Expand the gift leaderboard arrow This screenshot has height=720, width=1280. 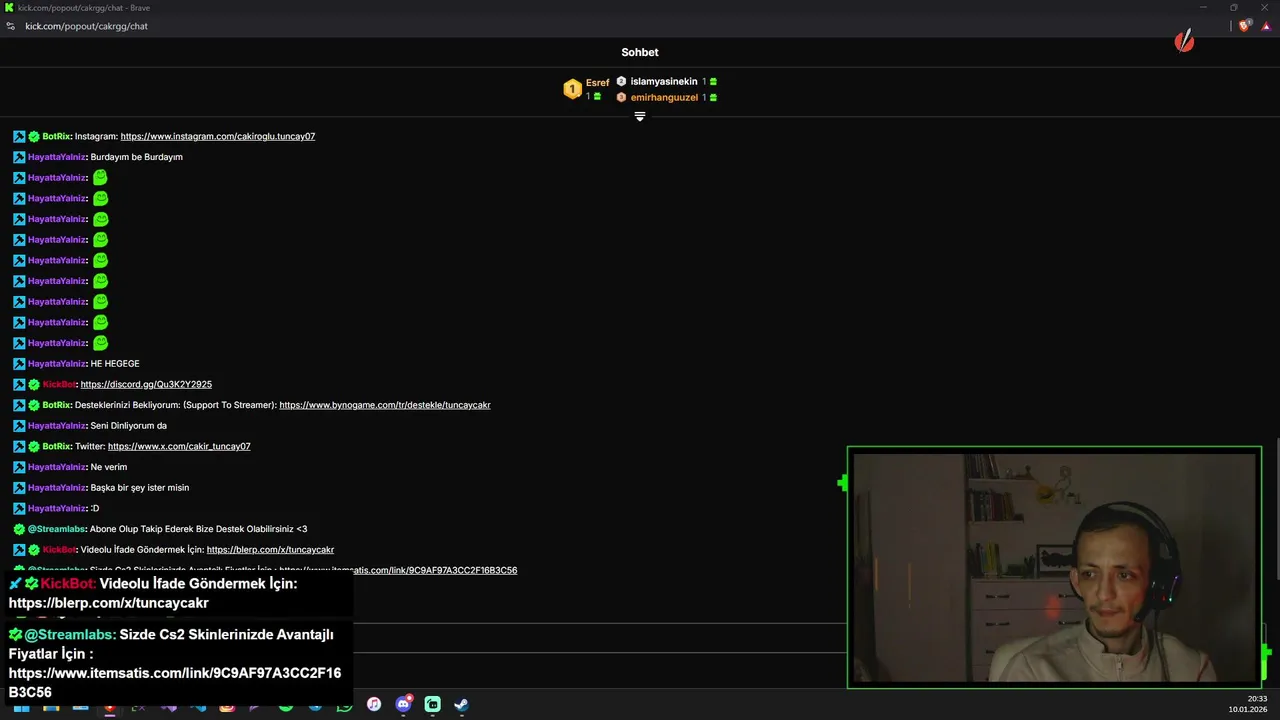[640, 117]
